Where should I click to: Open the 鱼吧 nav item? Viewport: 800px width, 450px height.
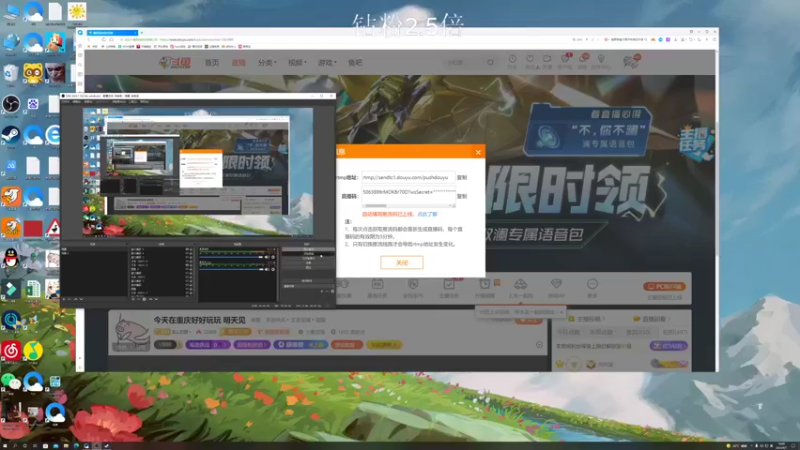pos(355,63)
